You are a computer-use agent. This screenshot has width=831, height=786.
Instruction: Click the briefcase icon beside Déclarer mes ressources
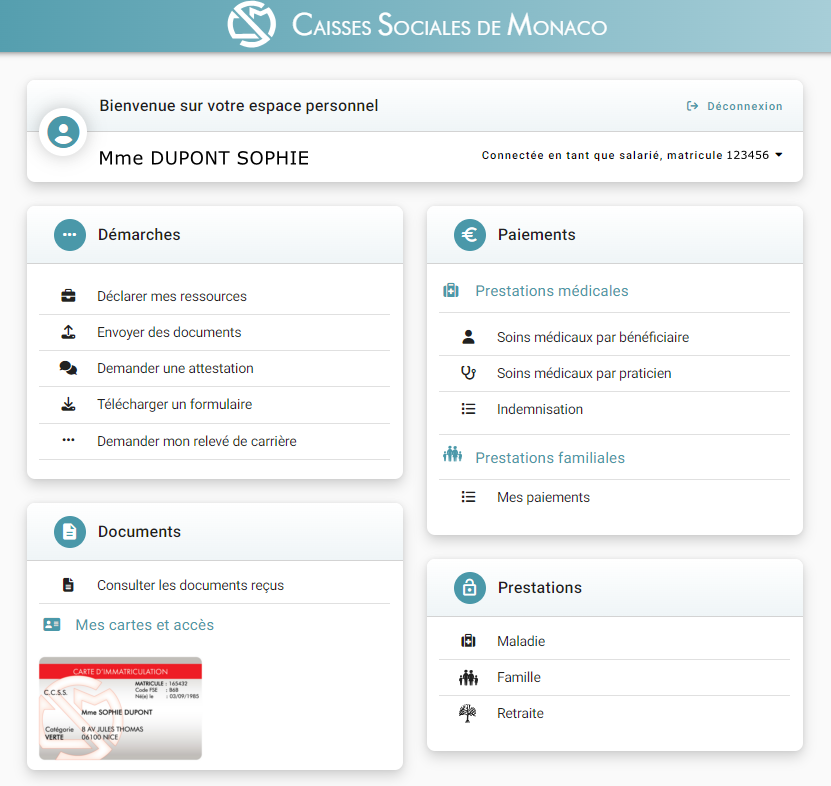68,296
